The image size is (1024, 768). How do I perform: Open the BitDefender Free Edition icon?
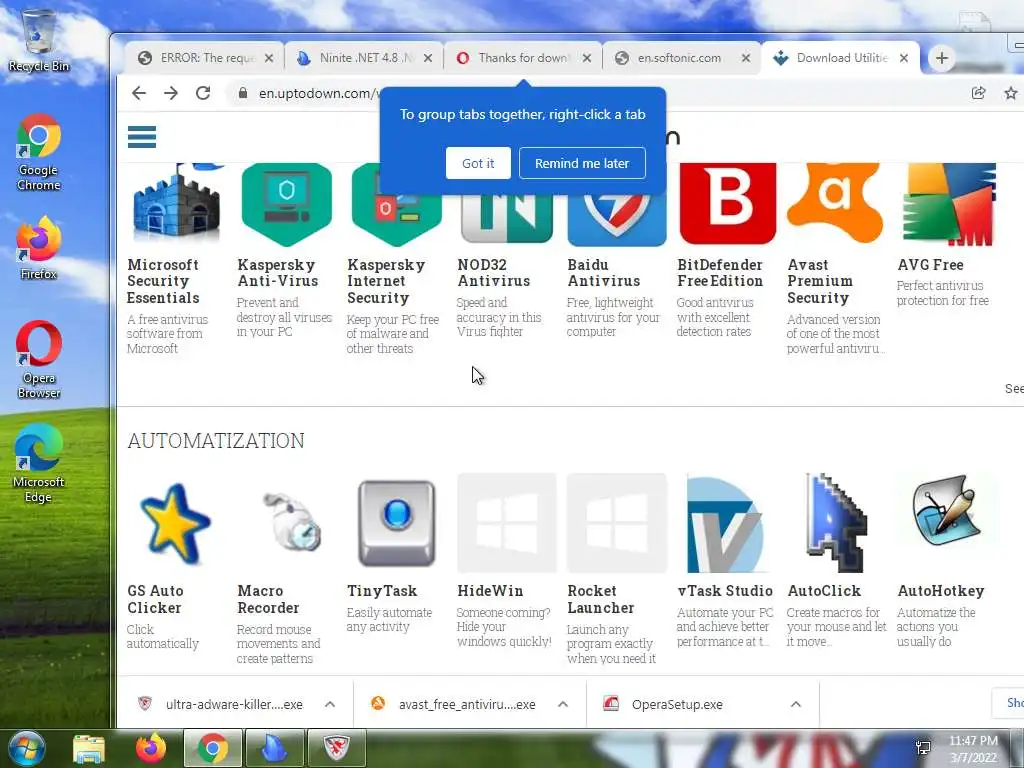[728, 203]
